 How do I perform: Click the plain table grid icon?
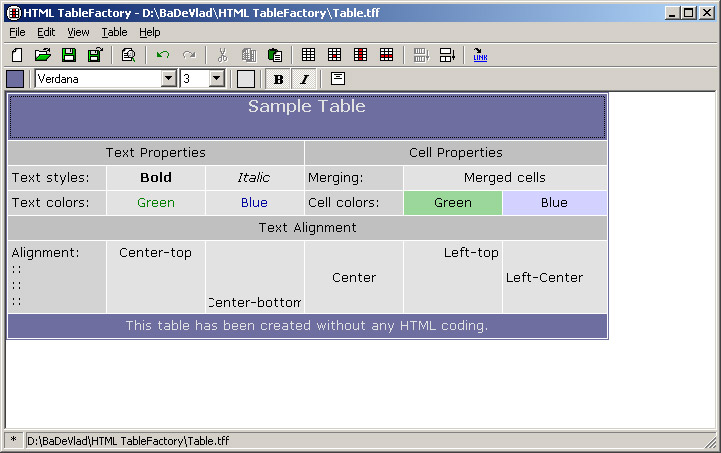[308, 55]
